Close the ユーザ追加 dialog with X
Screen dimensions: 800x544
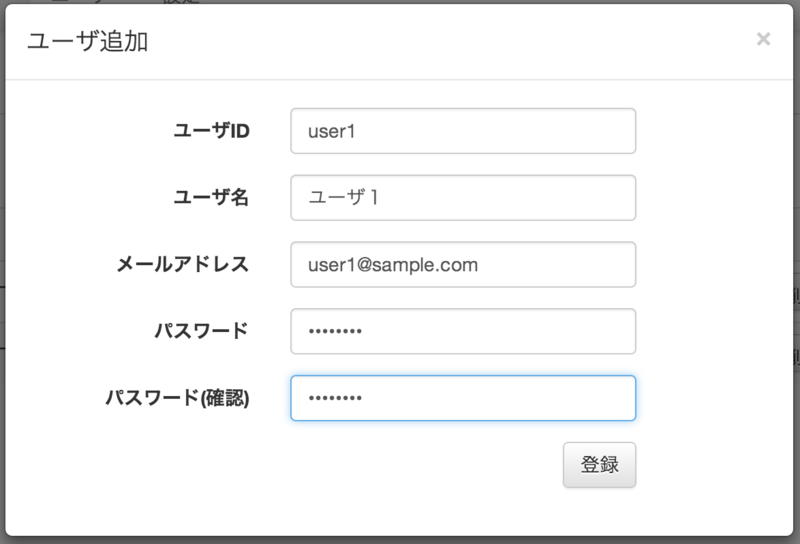pyautogui.click(x=763, y=39)
